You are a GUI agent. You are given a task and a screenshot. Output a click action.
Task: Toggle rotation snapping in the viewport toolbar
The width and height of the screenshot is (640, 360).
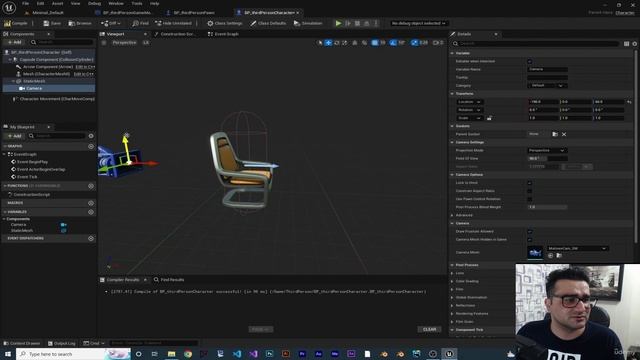point(393,42)
